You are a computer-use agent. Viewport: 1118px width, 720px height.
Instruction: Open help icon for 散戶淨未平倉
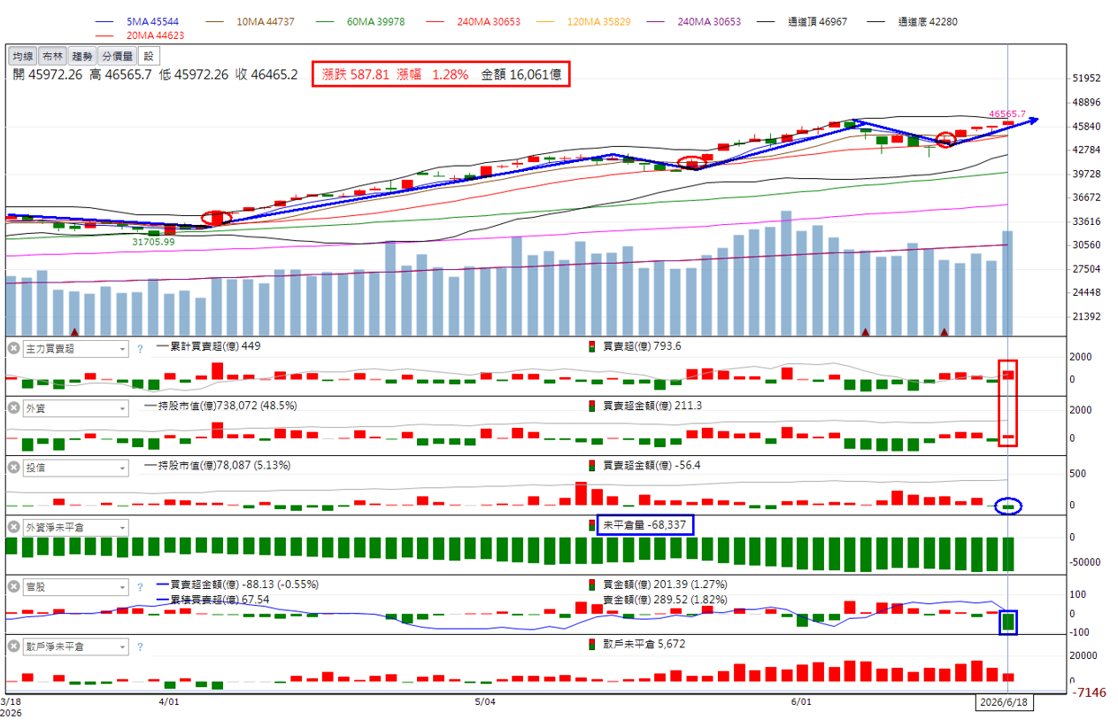coord(140,647)
